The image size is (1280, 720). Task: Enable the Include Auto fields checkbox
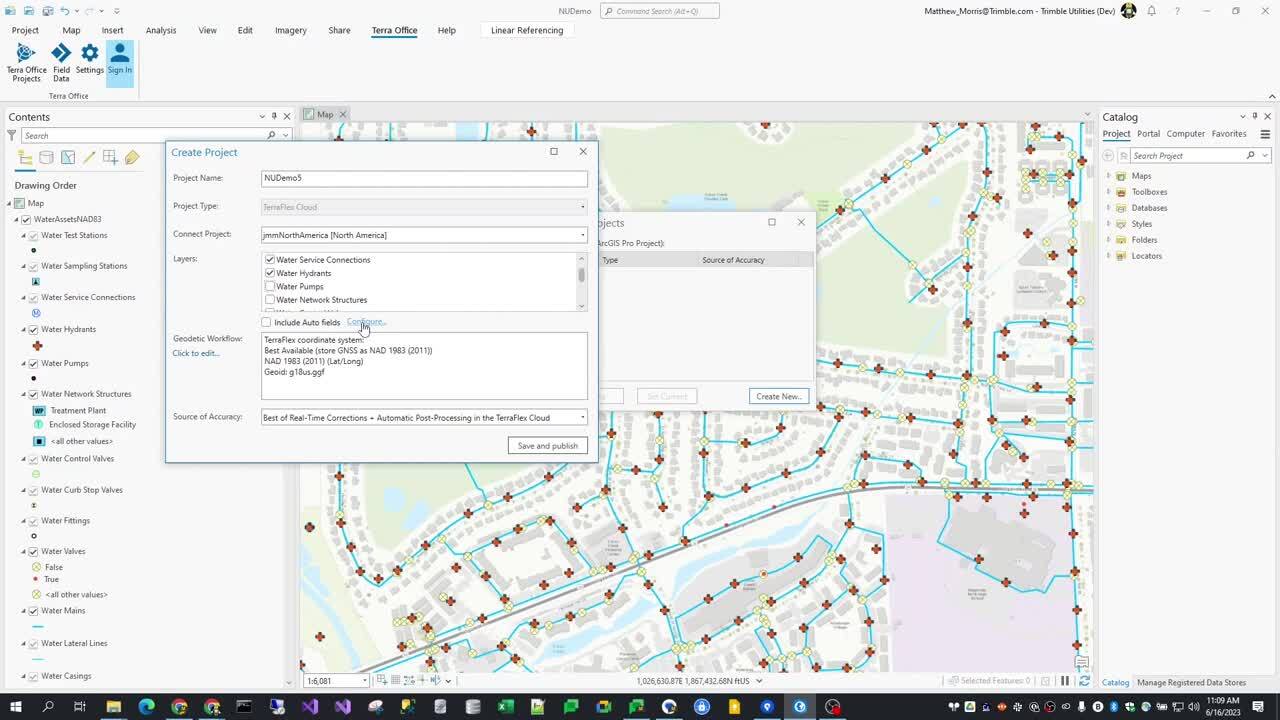(x=266, y=323)
